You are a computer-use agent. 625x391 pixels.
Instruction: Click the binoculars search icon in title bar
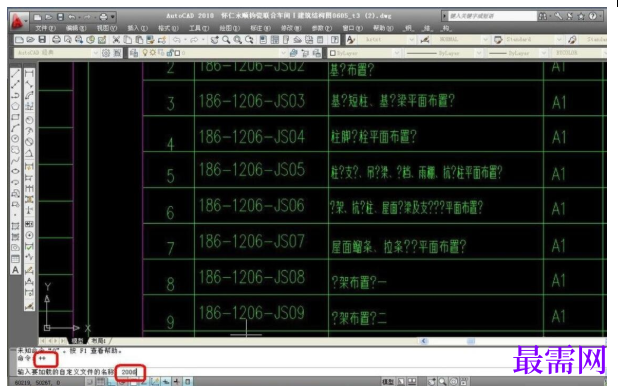[543, 16]
